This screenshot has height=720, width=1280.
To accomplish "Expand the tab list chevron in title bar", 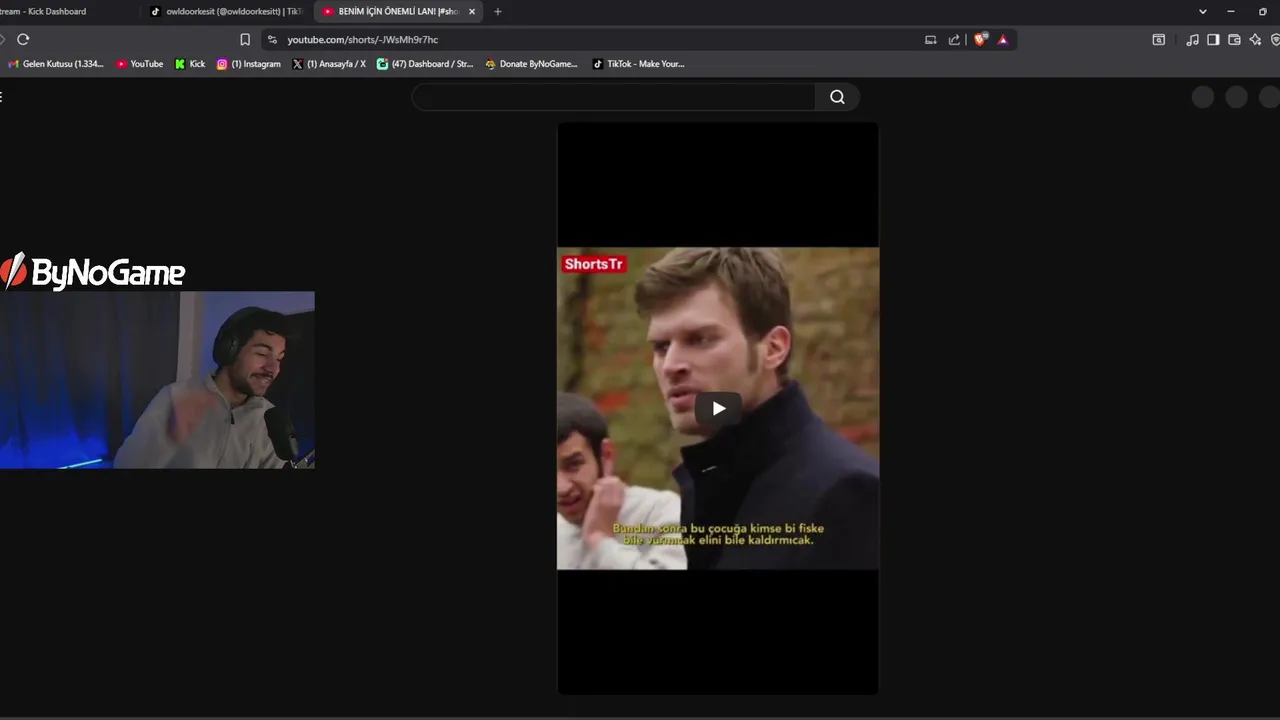I will coord(1202,11).
